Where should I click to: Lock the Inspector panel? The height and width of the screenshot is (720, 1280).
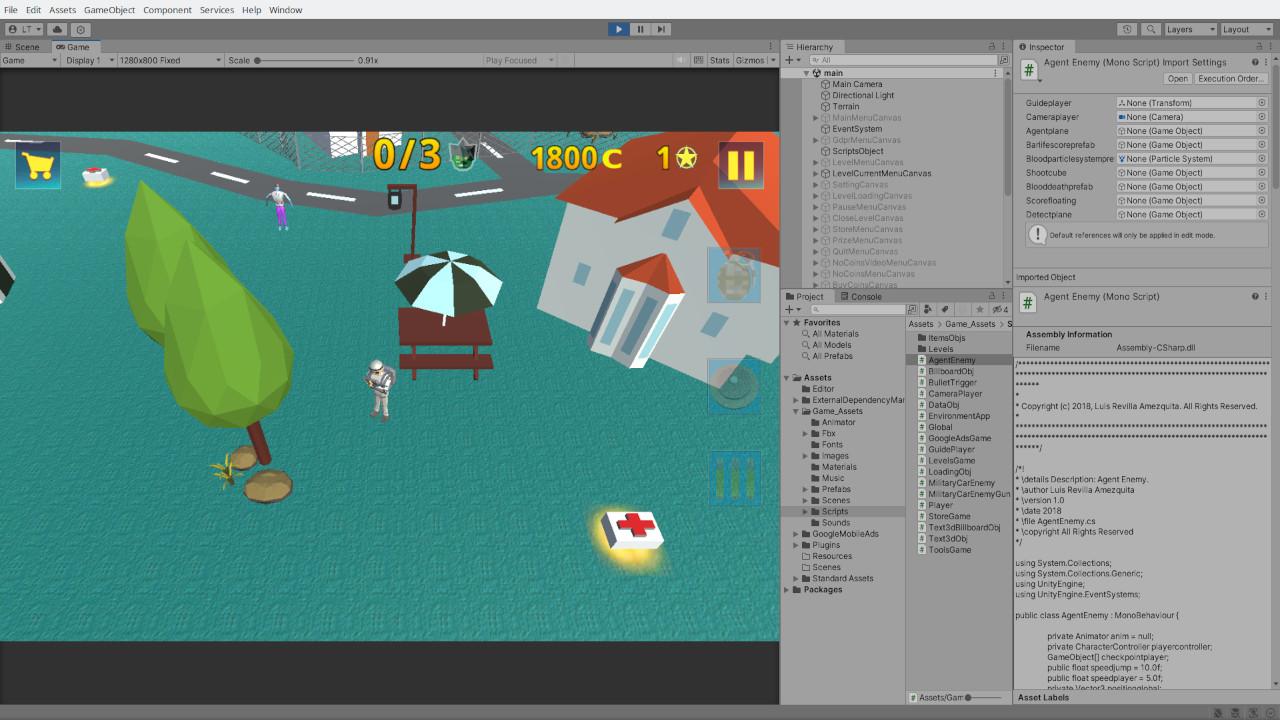point(1259,46)
